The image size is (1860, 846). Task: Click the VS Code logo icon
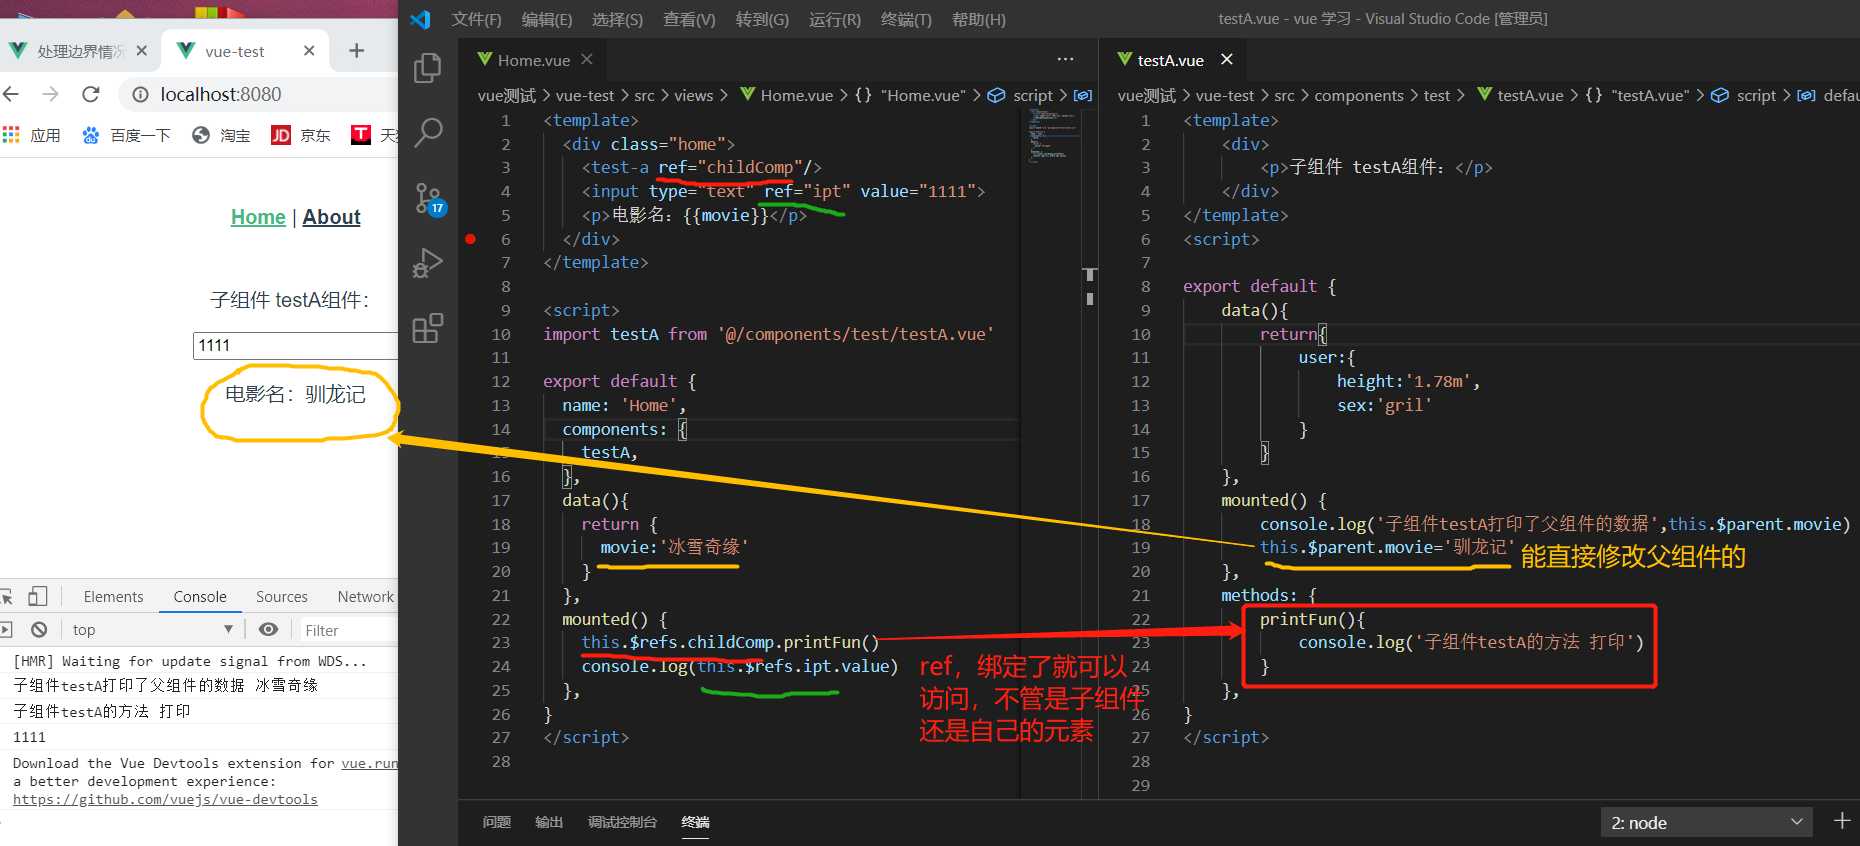(x=420, y=19)
